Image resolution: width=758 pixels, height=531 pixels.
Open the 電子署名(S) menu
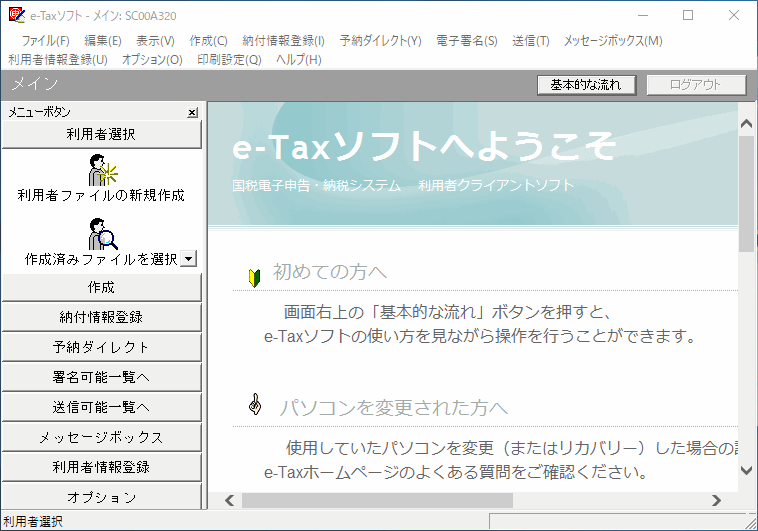466,41
